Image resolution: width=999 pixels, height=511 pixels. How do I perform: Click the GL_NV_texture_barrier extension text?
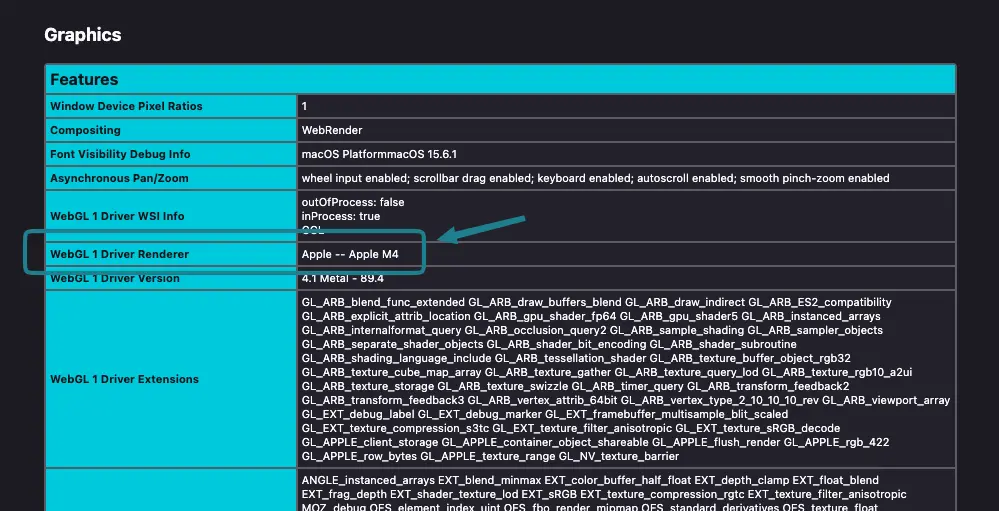[619, 456]
